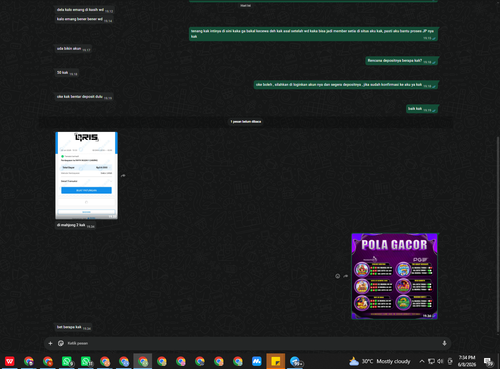Screen dimensions: 500x369
Task: Select the '50 kak' message
Action: click(x=66, y=73)
